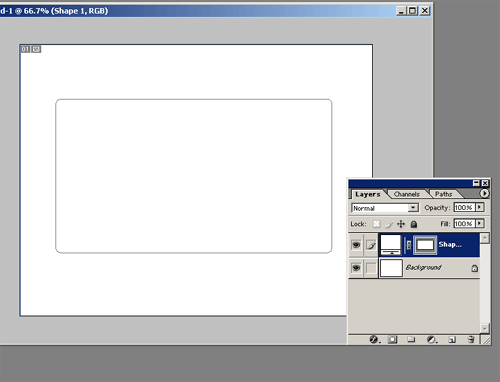The image size is (500, 382).
Task: Click the Opacity value field
Action: point(464,207)
